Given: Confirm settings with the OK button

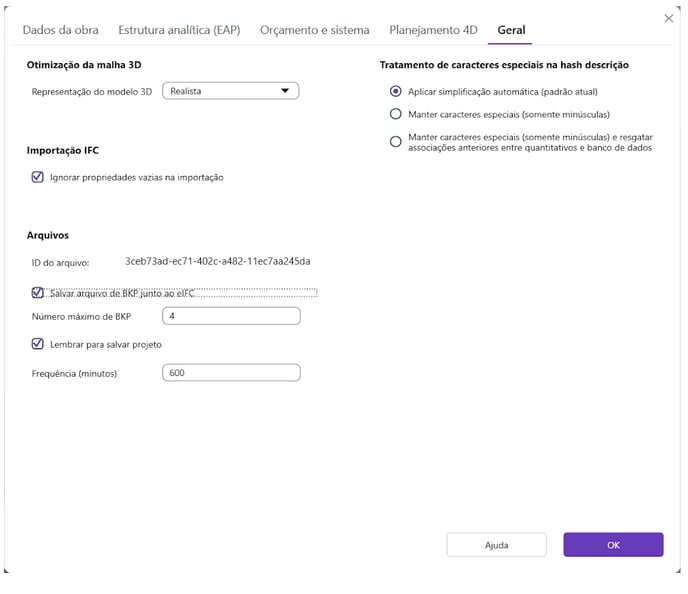Looking at the screenshot, I should click(x=613, y=545).
